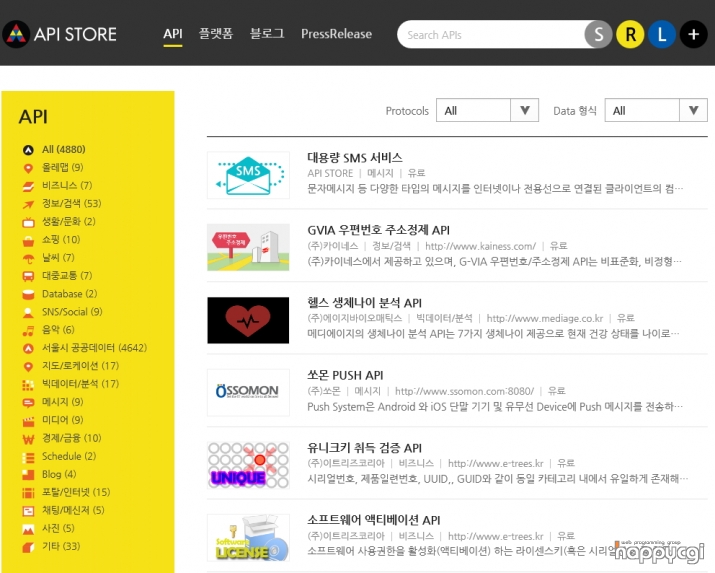715x573 pixels.
Task: Open the 블로그 nav menu
Action: click(267, 33)
